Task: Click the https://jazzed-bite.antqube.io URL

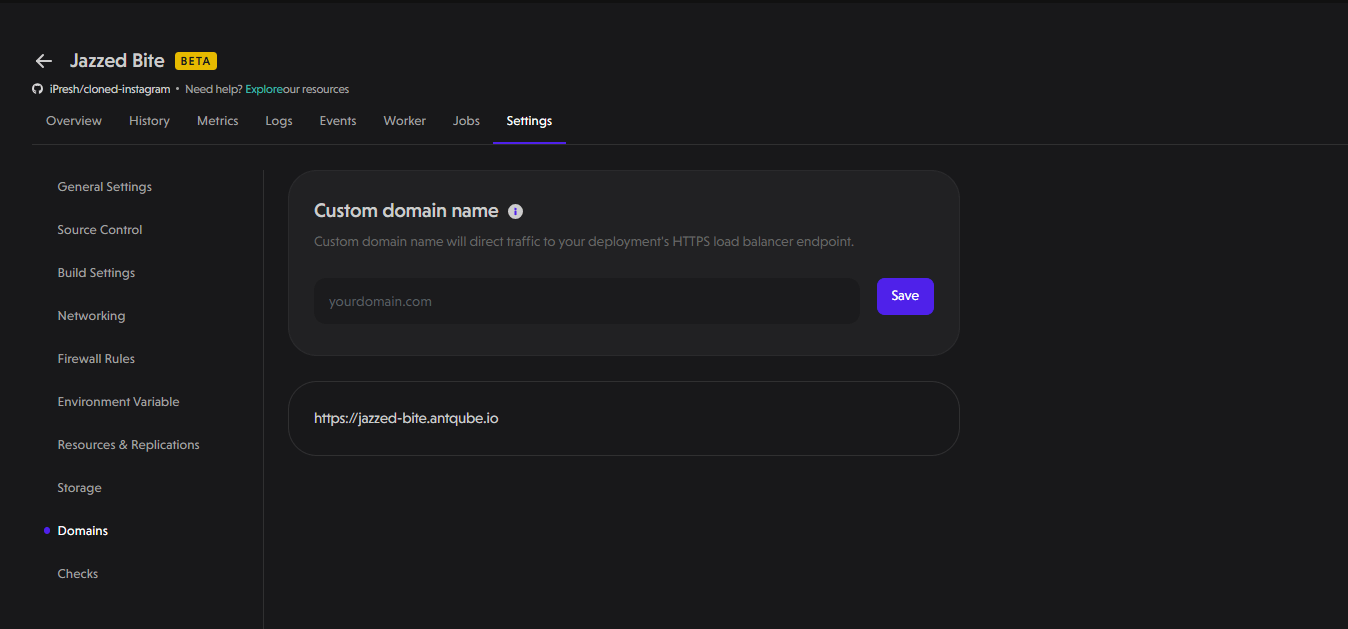Action: tap(406, 418)
